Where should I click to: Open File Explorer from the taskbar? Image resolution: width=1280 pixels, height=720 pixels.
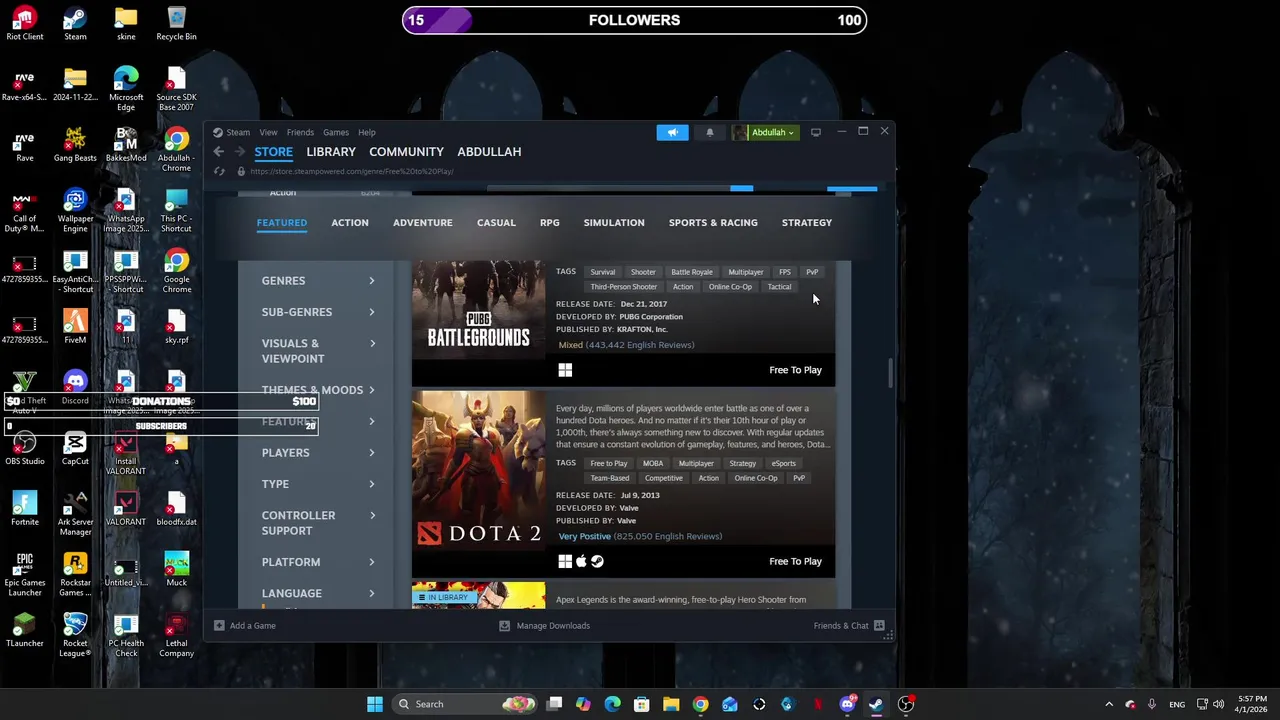click(x=671, y=704)
